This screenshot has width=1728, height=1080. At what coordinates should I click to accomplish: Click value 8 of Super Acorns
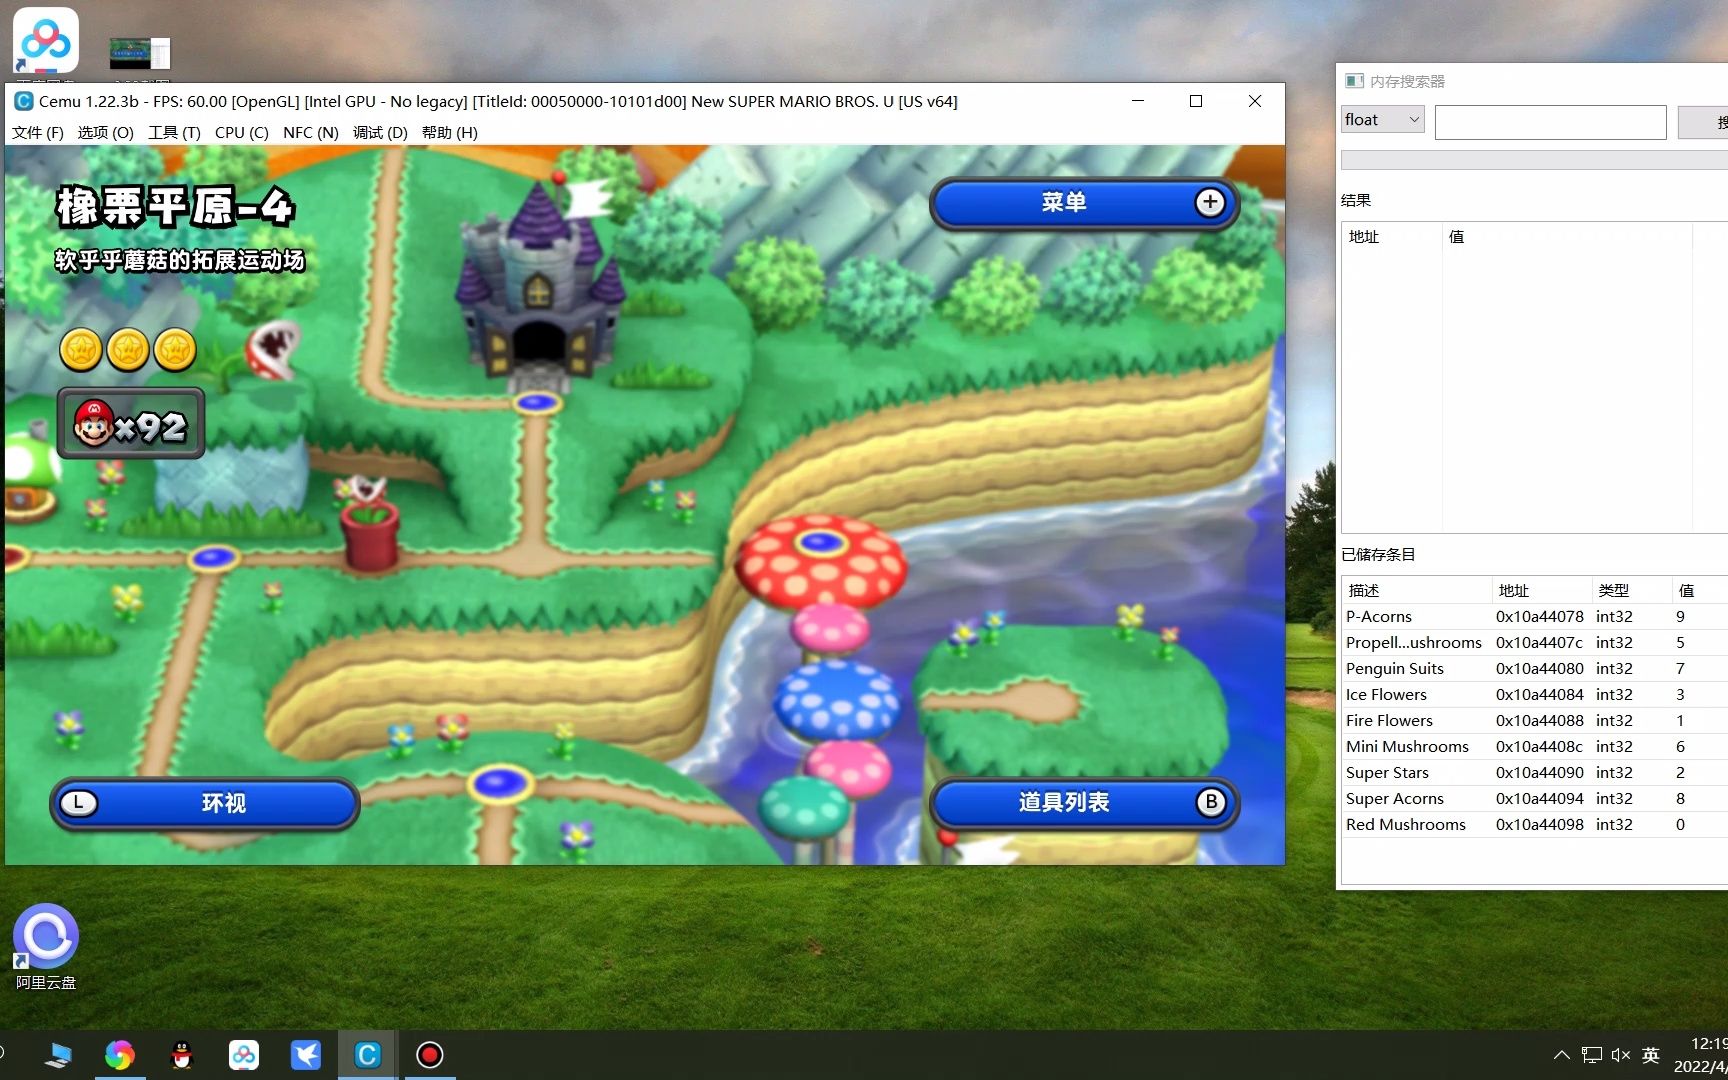(1680, 799)
